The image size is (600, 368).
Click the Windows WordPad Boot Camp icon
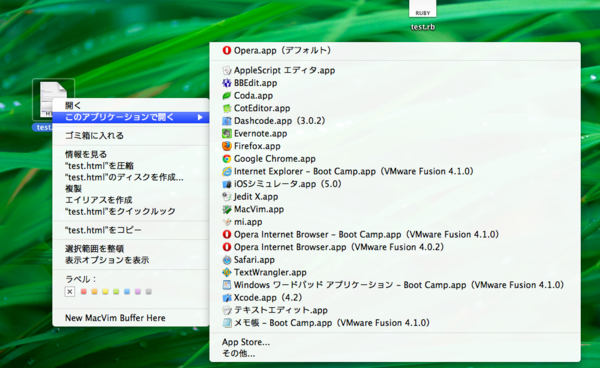(227, 285)
